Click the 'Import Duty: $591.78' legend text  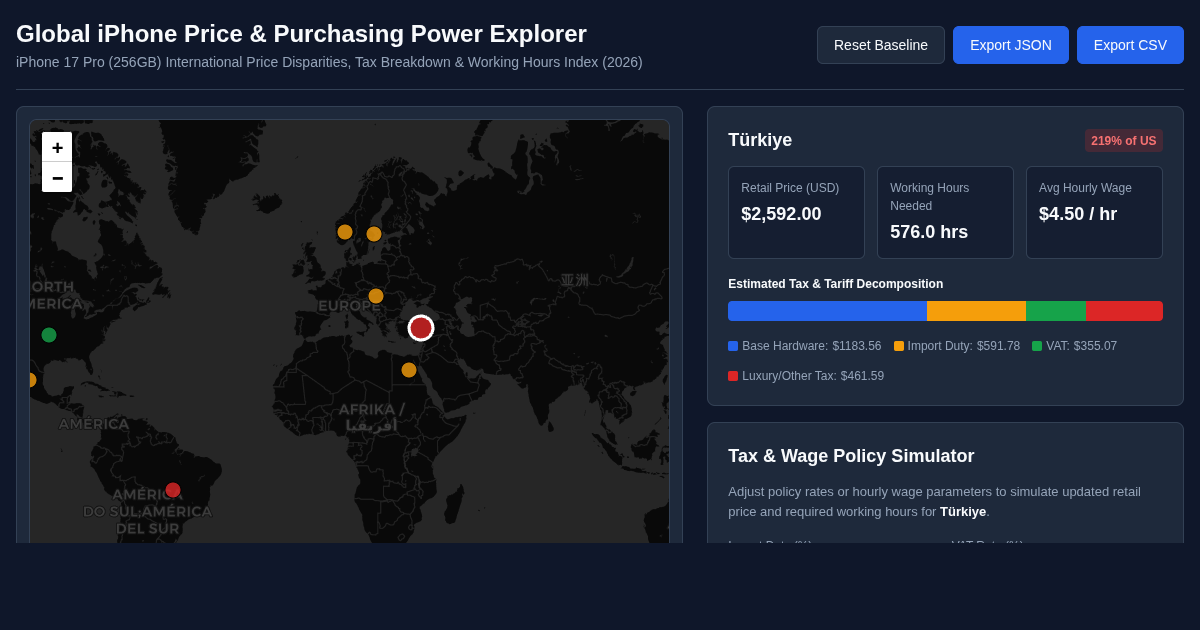coord(964,346)
